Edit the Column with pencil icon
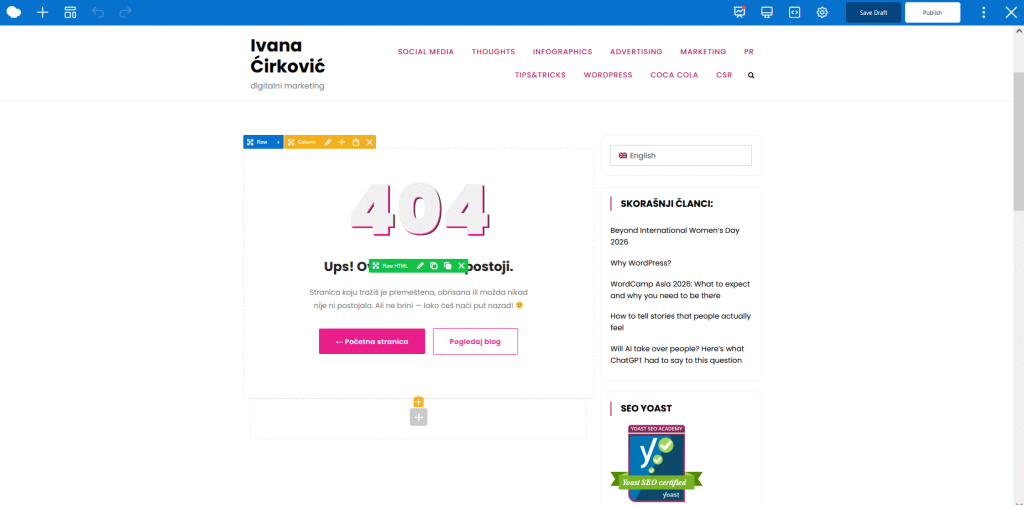The height and width of the screenshot is (505, 1024). pos(328,142)
